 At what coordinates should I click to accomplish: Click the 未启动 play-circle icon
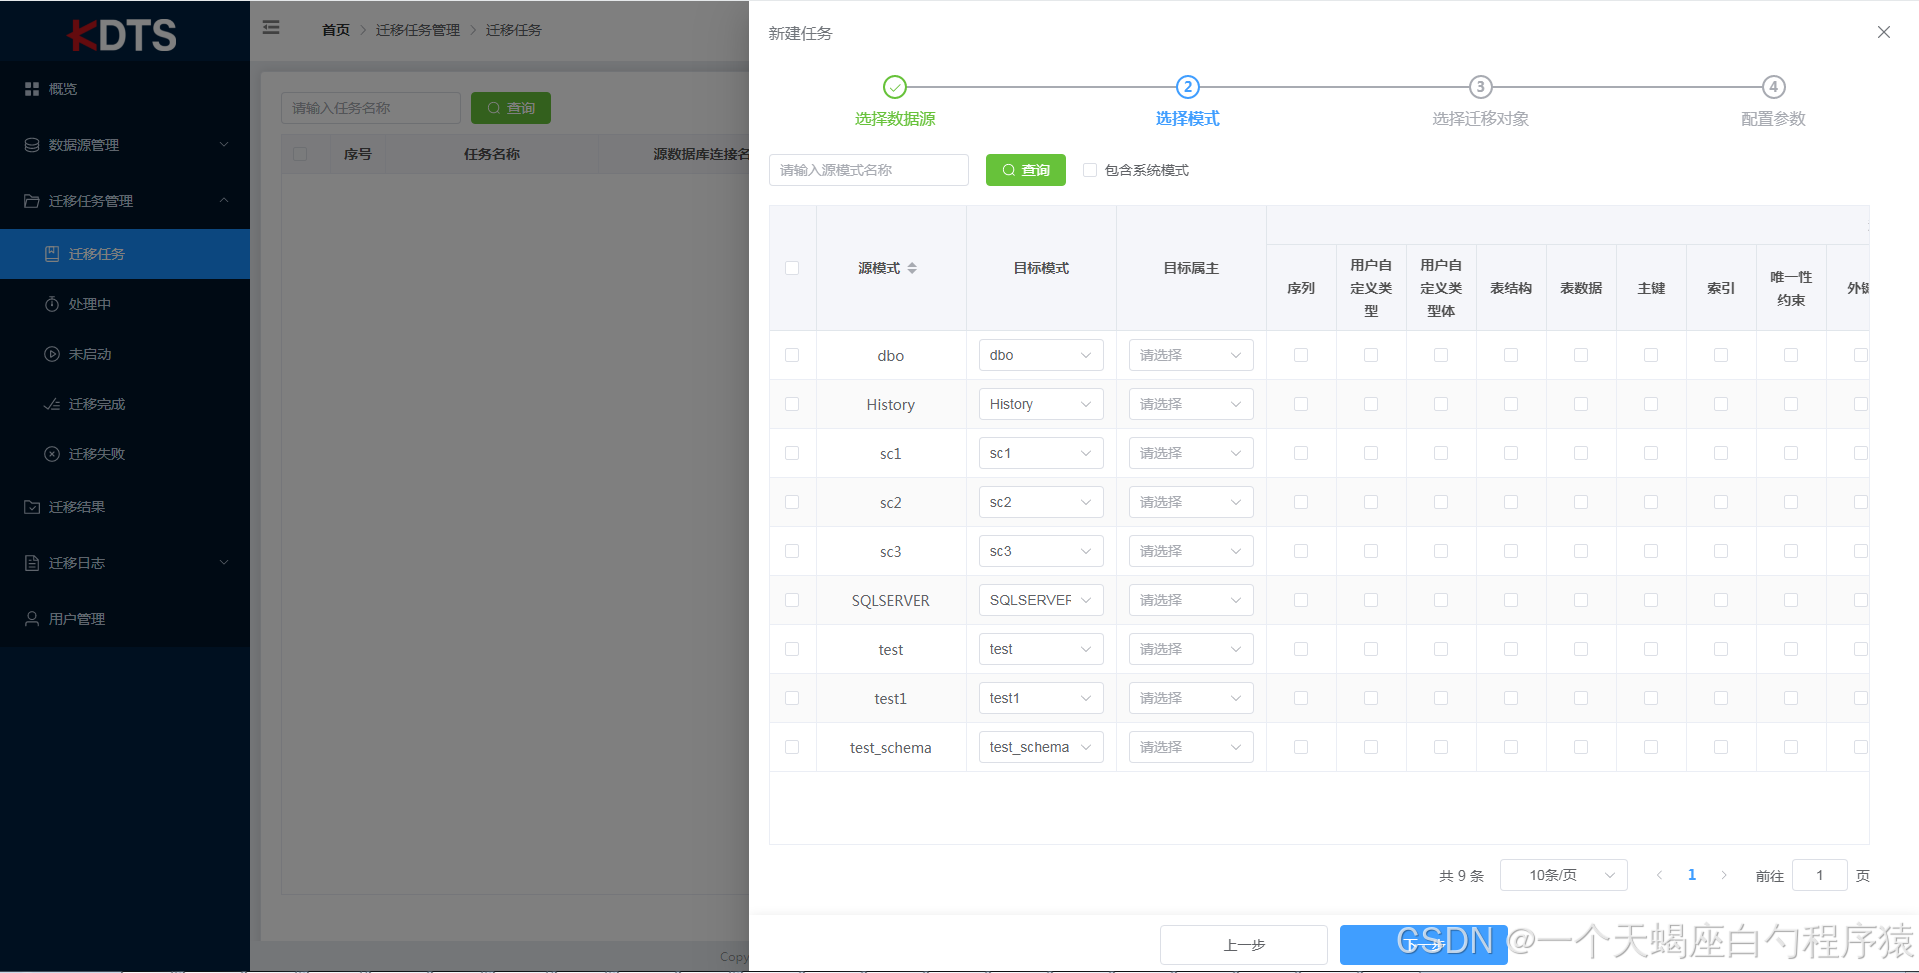(x=52, y=354)
